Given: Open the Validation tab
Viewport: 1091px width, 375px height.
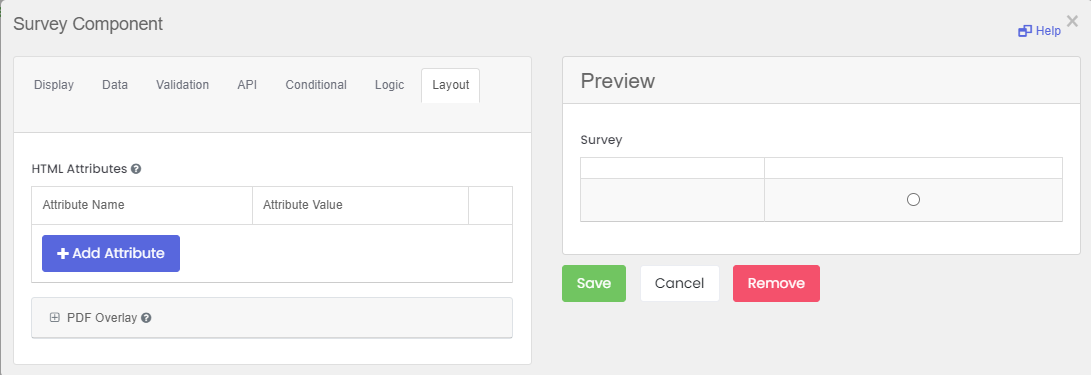Looking at the screenshot, I should (182, 85).
